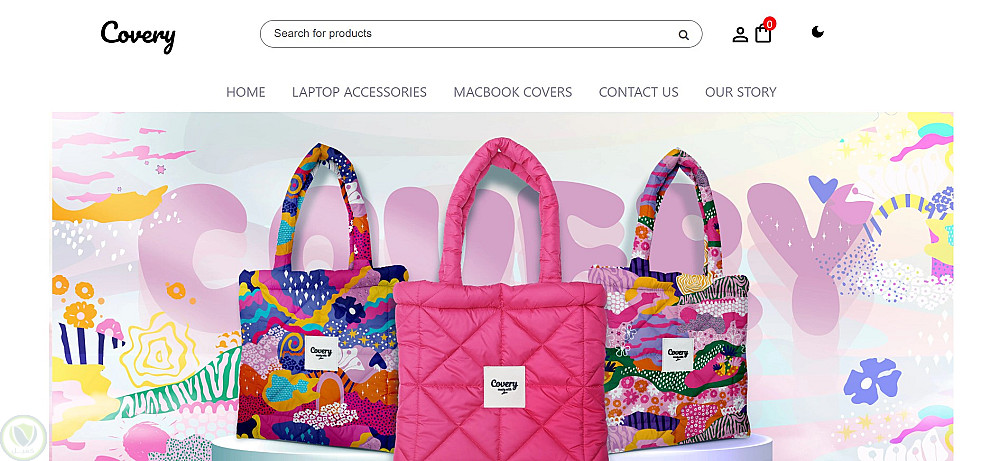Click the Covery logo in header

tap(138, 36)
